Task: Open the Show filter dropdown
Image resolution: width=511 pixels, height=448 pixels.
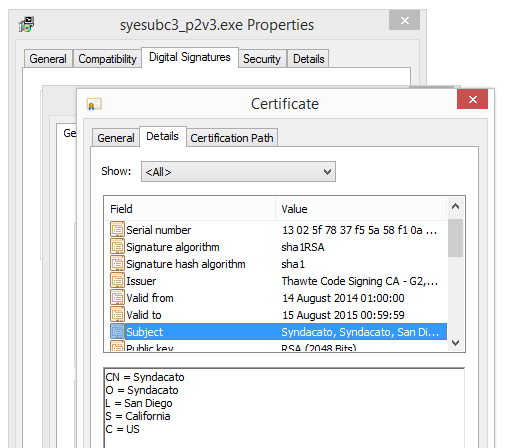Action: click(x=238, y=172)
